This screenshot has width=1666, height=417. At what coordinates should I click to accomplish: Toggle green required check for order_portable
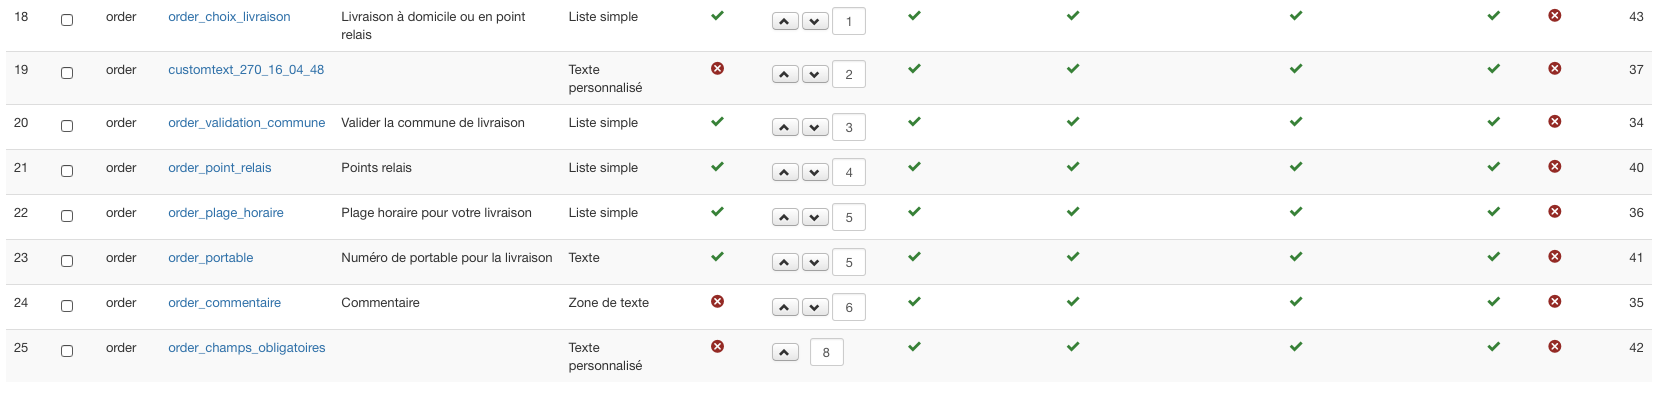pos(717,256)
